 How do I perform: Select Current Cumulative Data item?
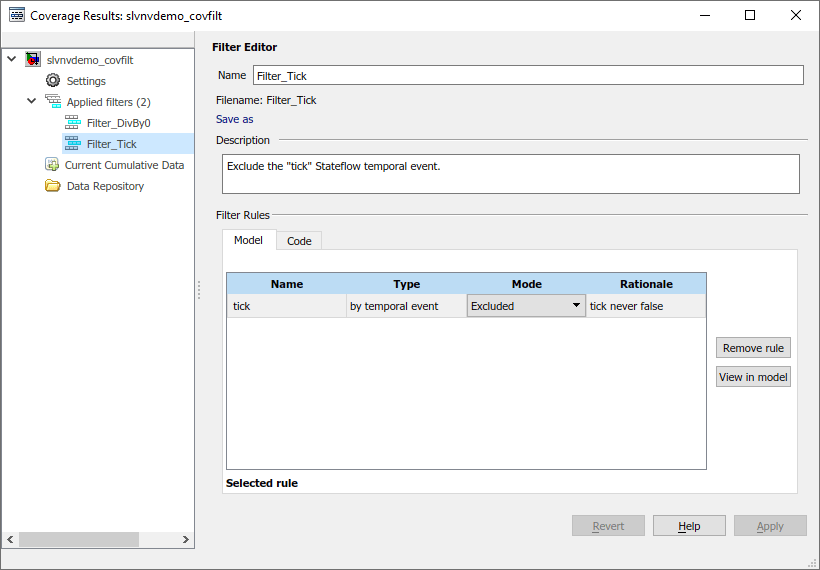click(124, 165)
